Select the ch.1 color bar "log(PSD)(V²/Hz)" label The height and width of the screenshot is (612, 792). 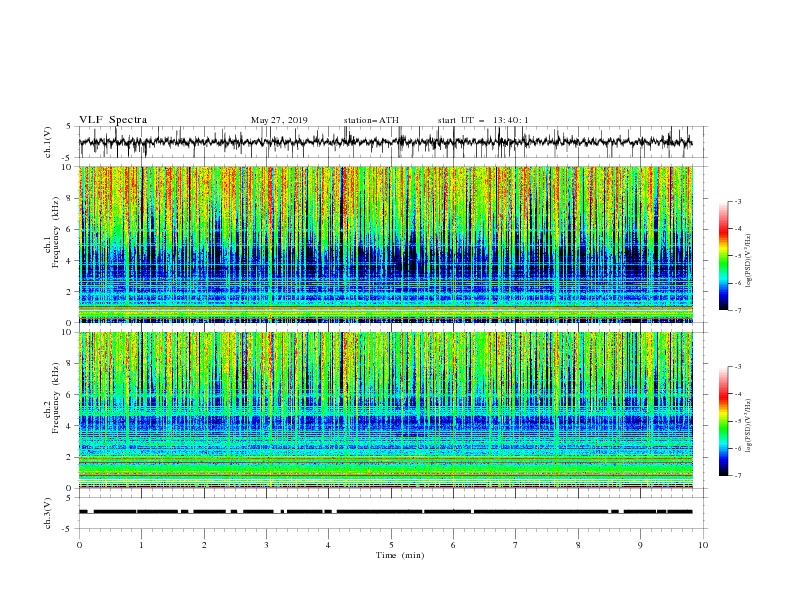748,261
